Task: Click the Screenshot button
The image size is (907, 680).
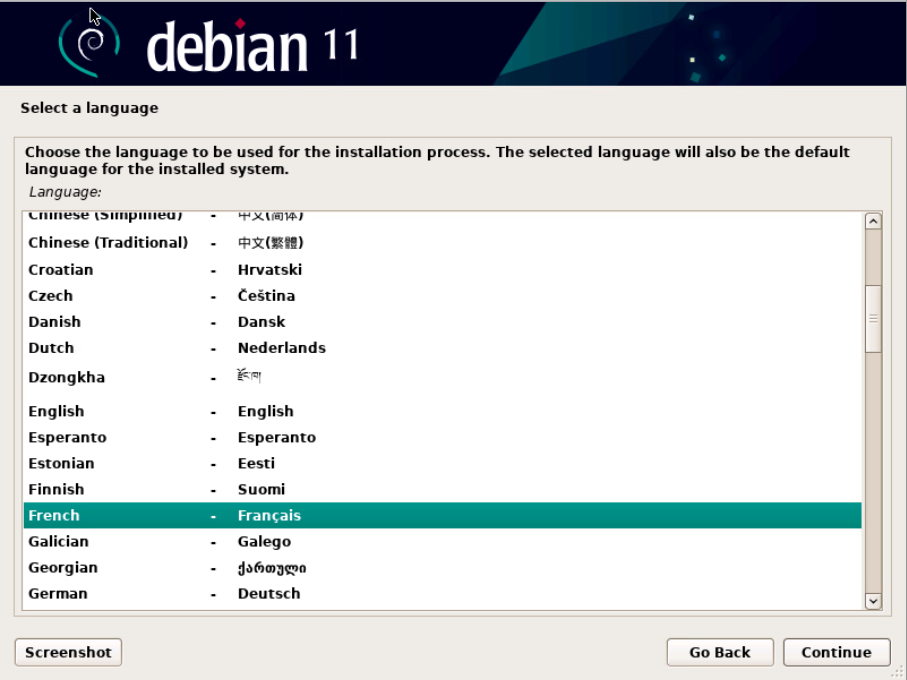Action: [68, 652]
